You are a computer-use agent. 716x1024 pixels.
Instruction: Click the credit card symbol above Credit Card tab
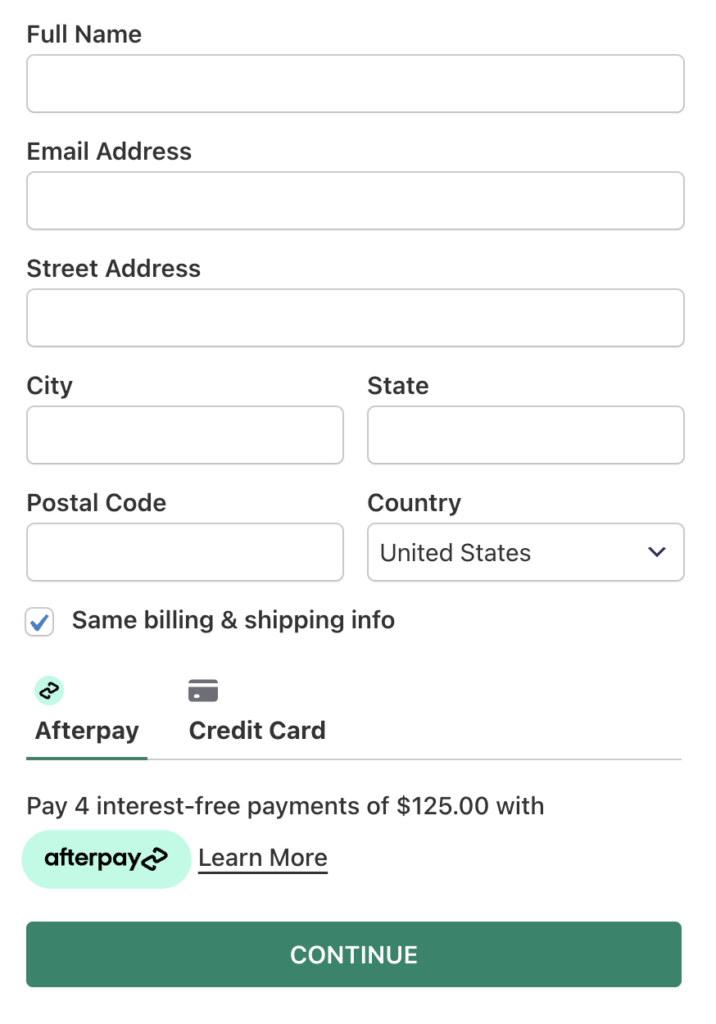[x=203, y=690]
